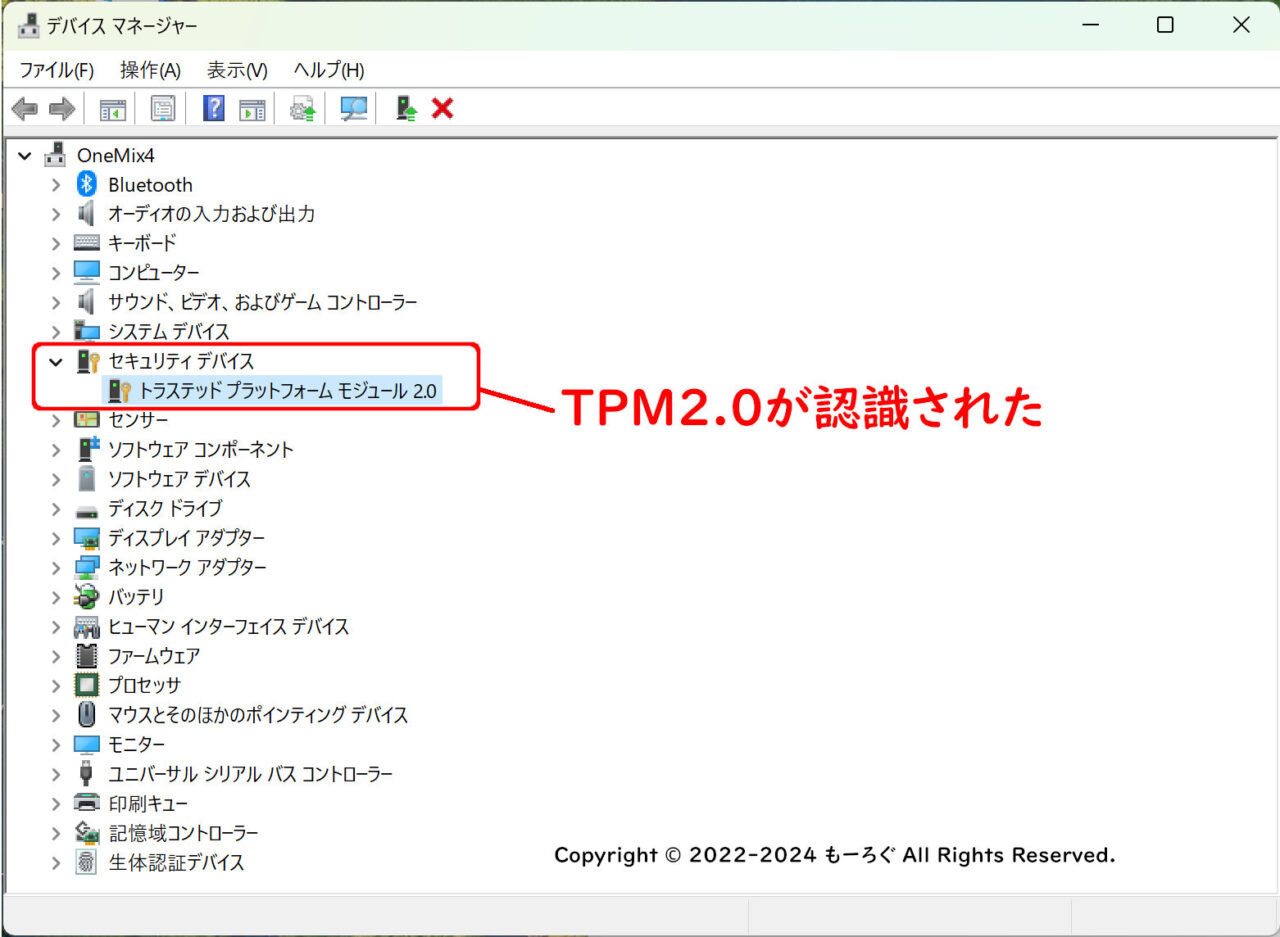Expand the 記憶域コントローラー category arrow

[57, 833]
